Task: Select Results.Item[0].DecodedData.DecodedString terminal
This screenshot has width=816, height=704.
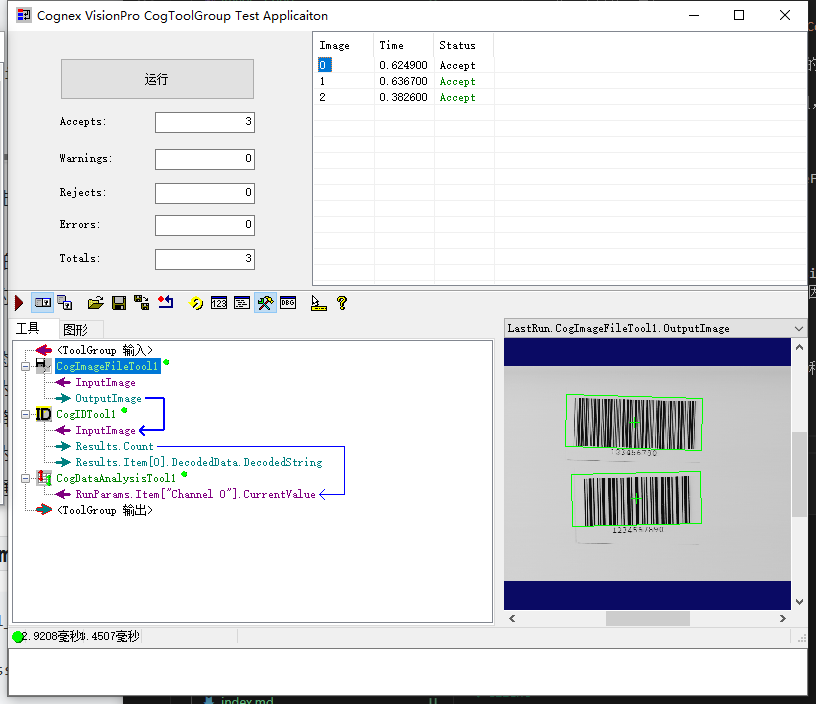Action: [199, 462]
